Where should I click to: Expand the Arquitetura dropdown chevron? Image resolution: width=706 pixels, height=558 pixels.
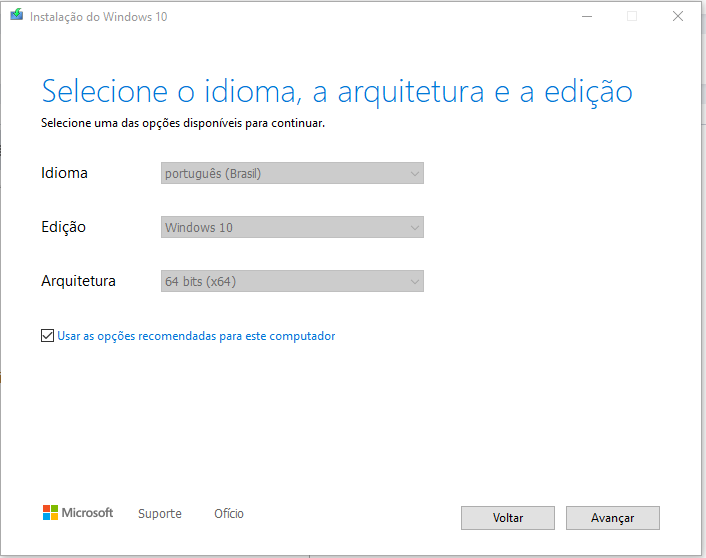tap(415, 281)
